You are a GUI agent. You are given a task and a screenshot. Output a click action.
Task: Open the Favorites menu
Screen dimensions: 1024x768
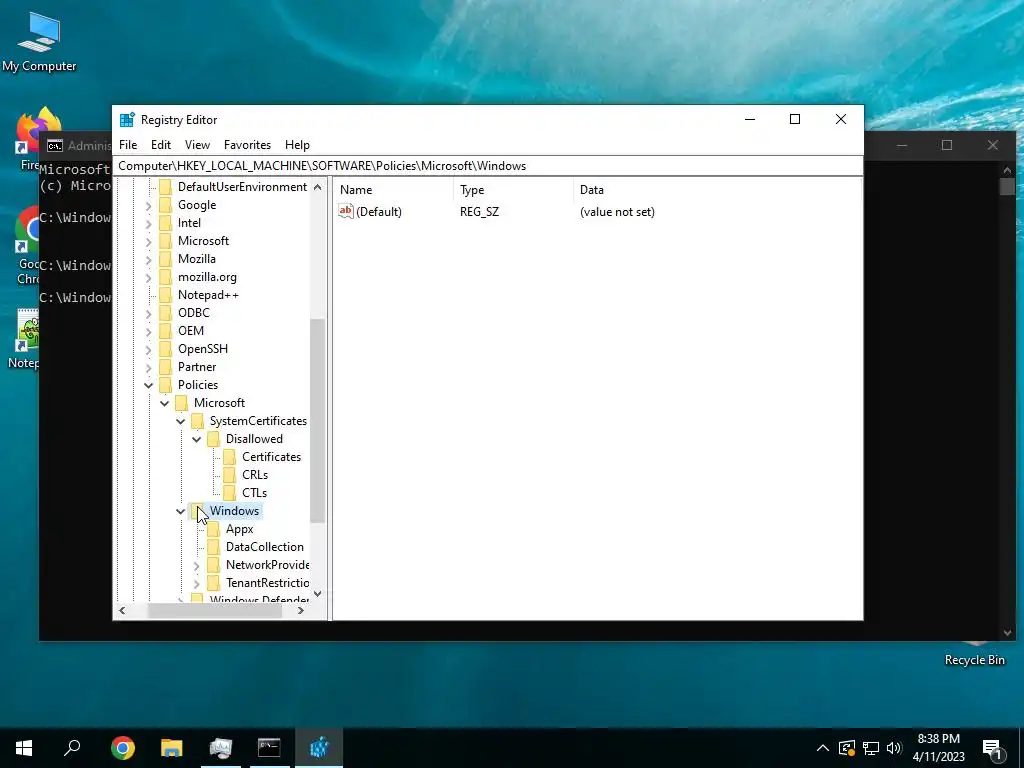click(247, 145)
